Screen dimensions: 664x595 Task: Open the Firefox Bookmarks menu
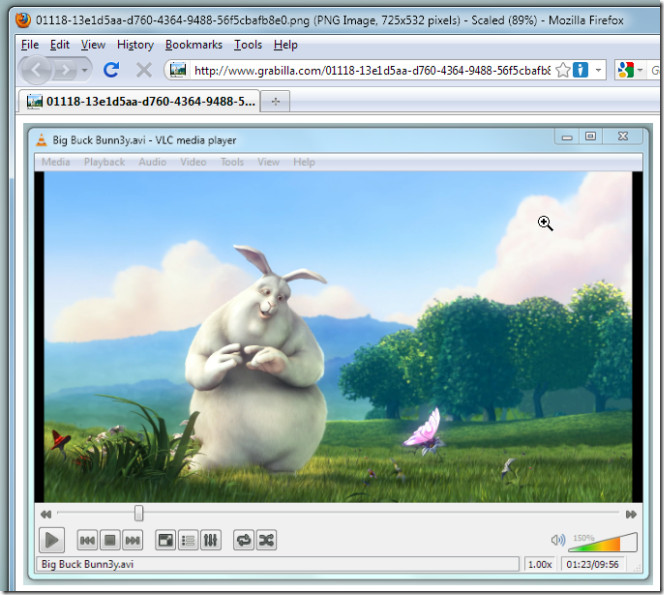point(194,44)
